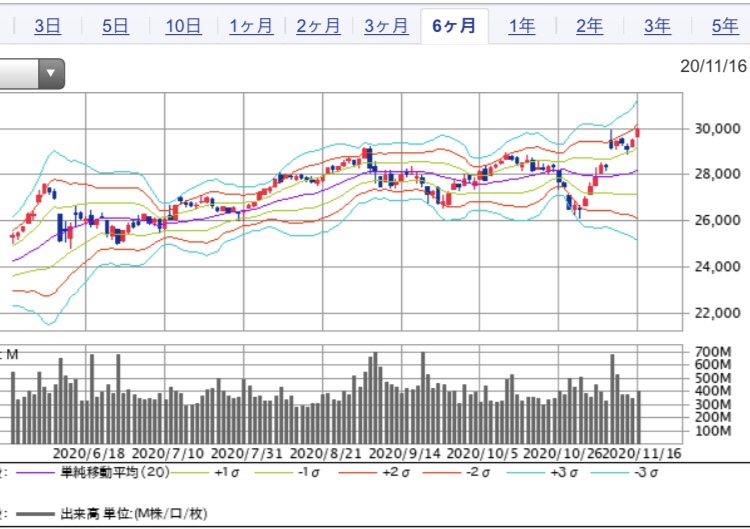Click the 2020/7/31 date axis label
Image resolution: width=750 pixels, height=529 pixels.
coord(247,453)
